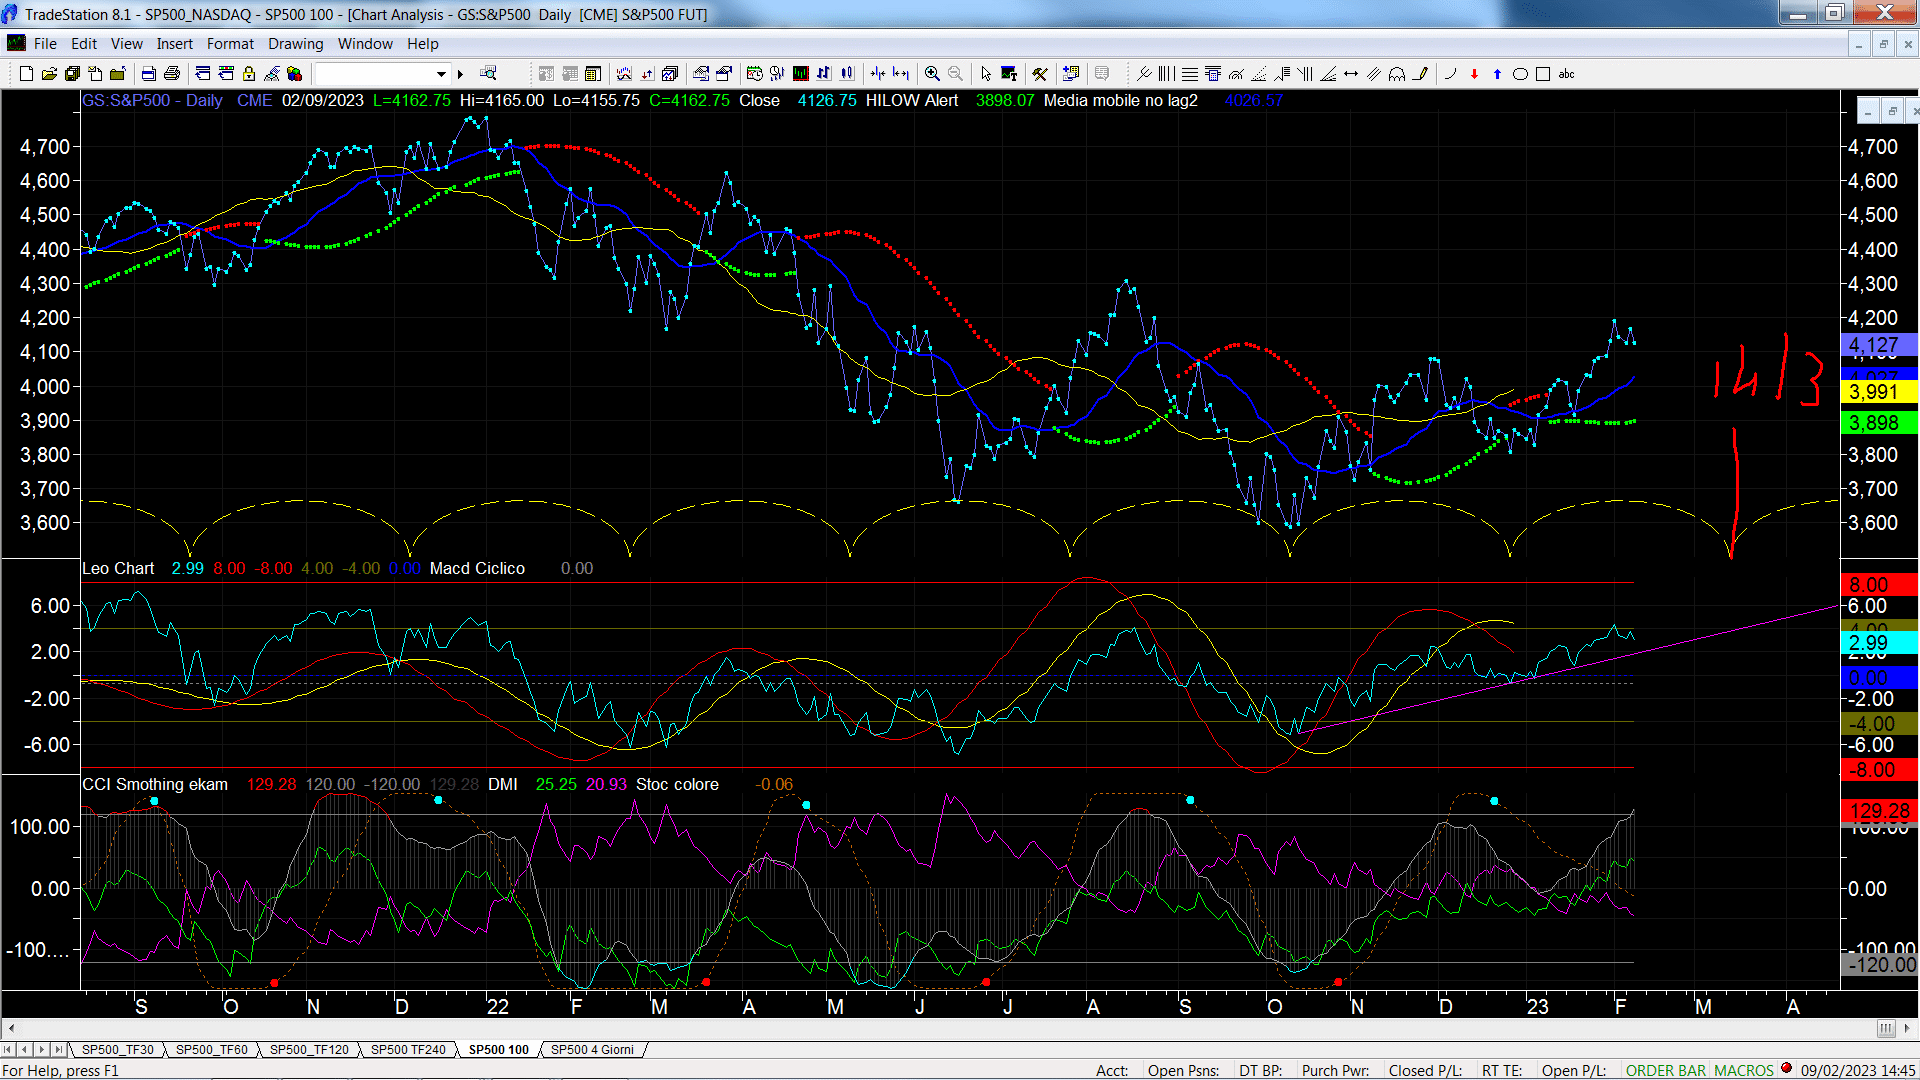Click the horizontal scrollbar left arrow
This screenshot has width=1920, height=1080.
[x=11, y=1028]
